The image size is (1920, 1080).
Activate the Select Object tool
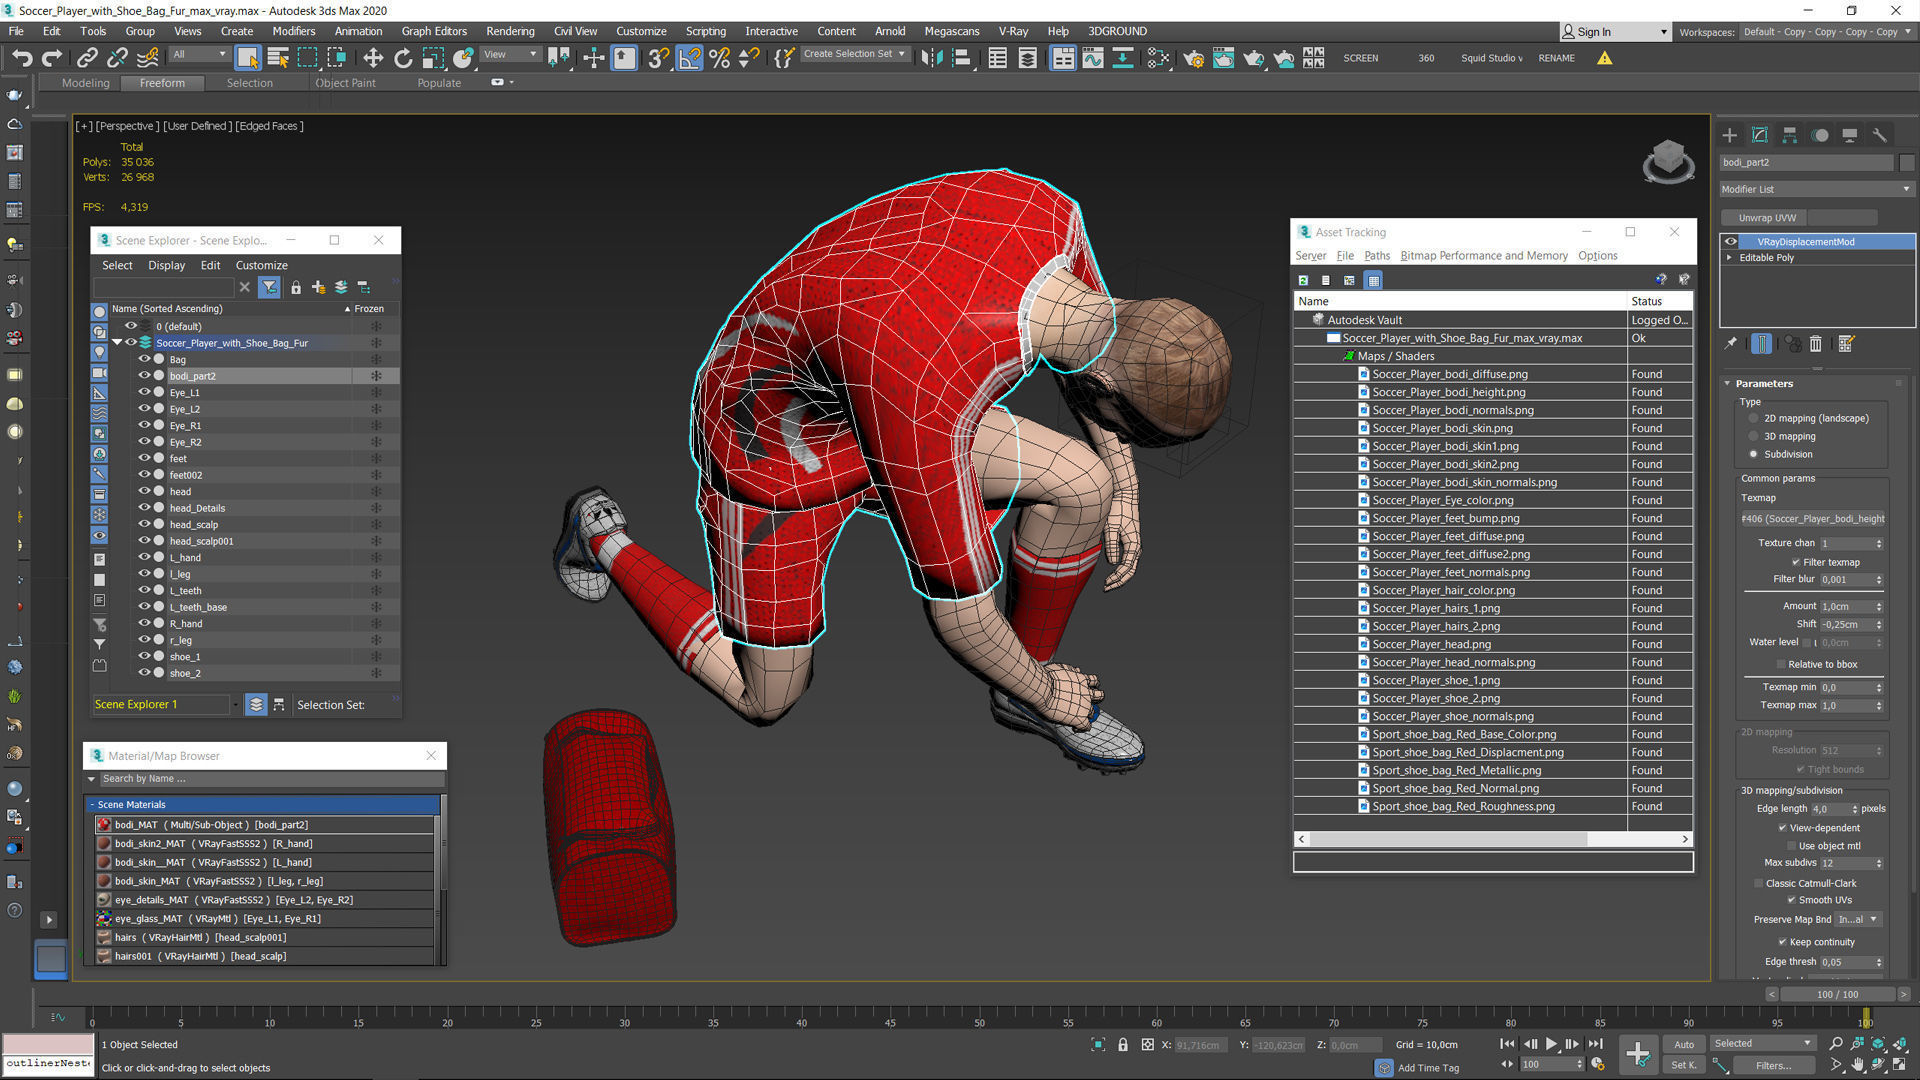[x=247, y=58]
